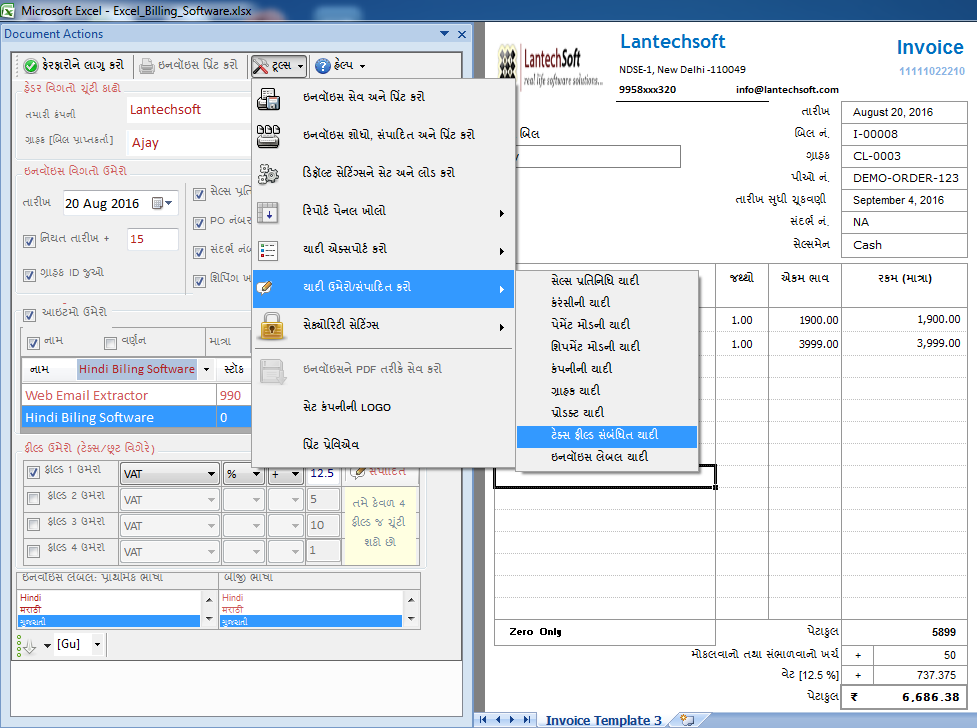Open the field 1 plus sign dropdown
This screenshot has height=728, width=977.
click(295, 474)
